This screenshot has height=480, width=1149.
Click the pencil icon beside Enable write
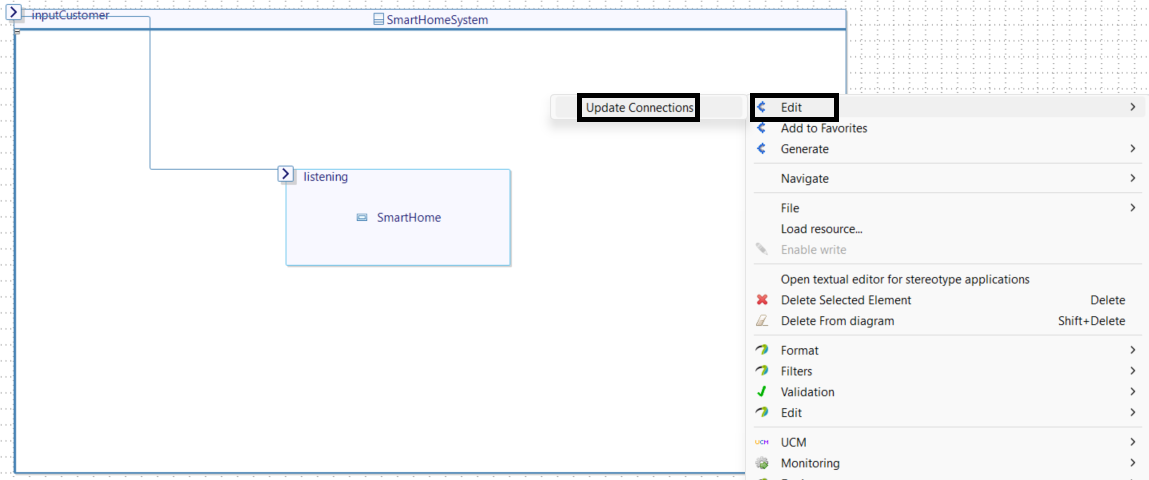point(762,250)
